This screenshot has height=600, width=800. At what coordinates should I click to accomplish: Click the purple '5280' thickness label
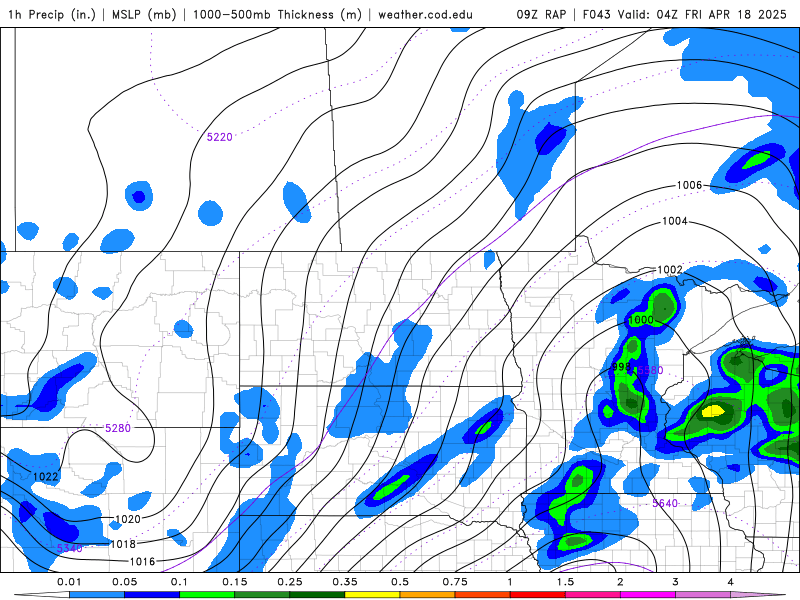tap(118, 428)
